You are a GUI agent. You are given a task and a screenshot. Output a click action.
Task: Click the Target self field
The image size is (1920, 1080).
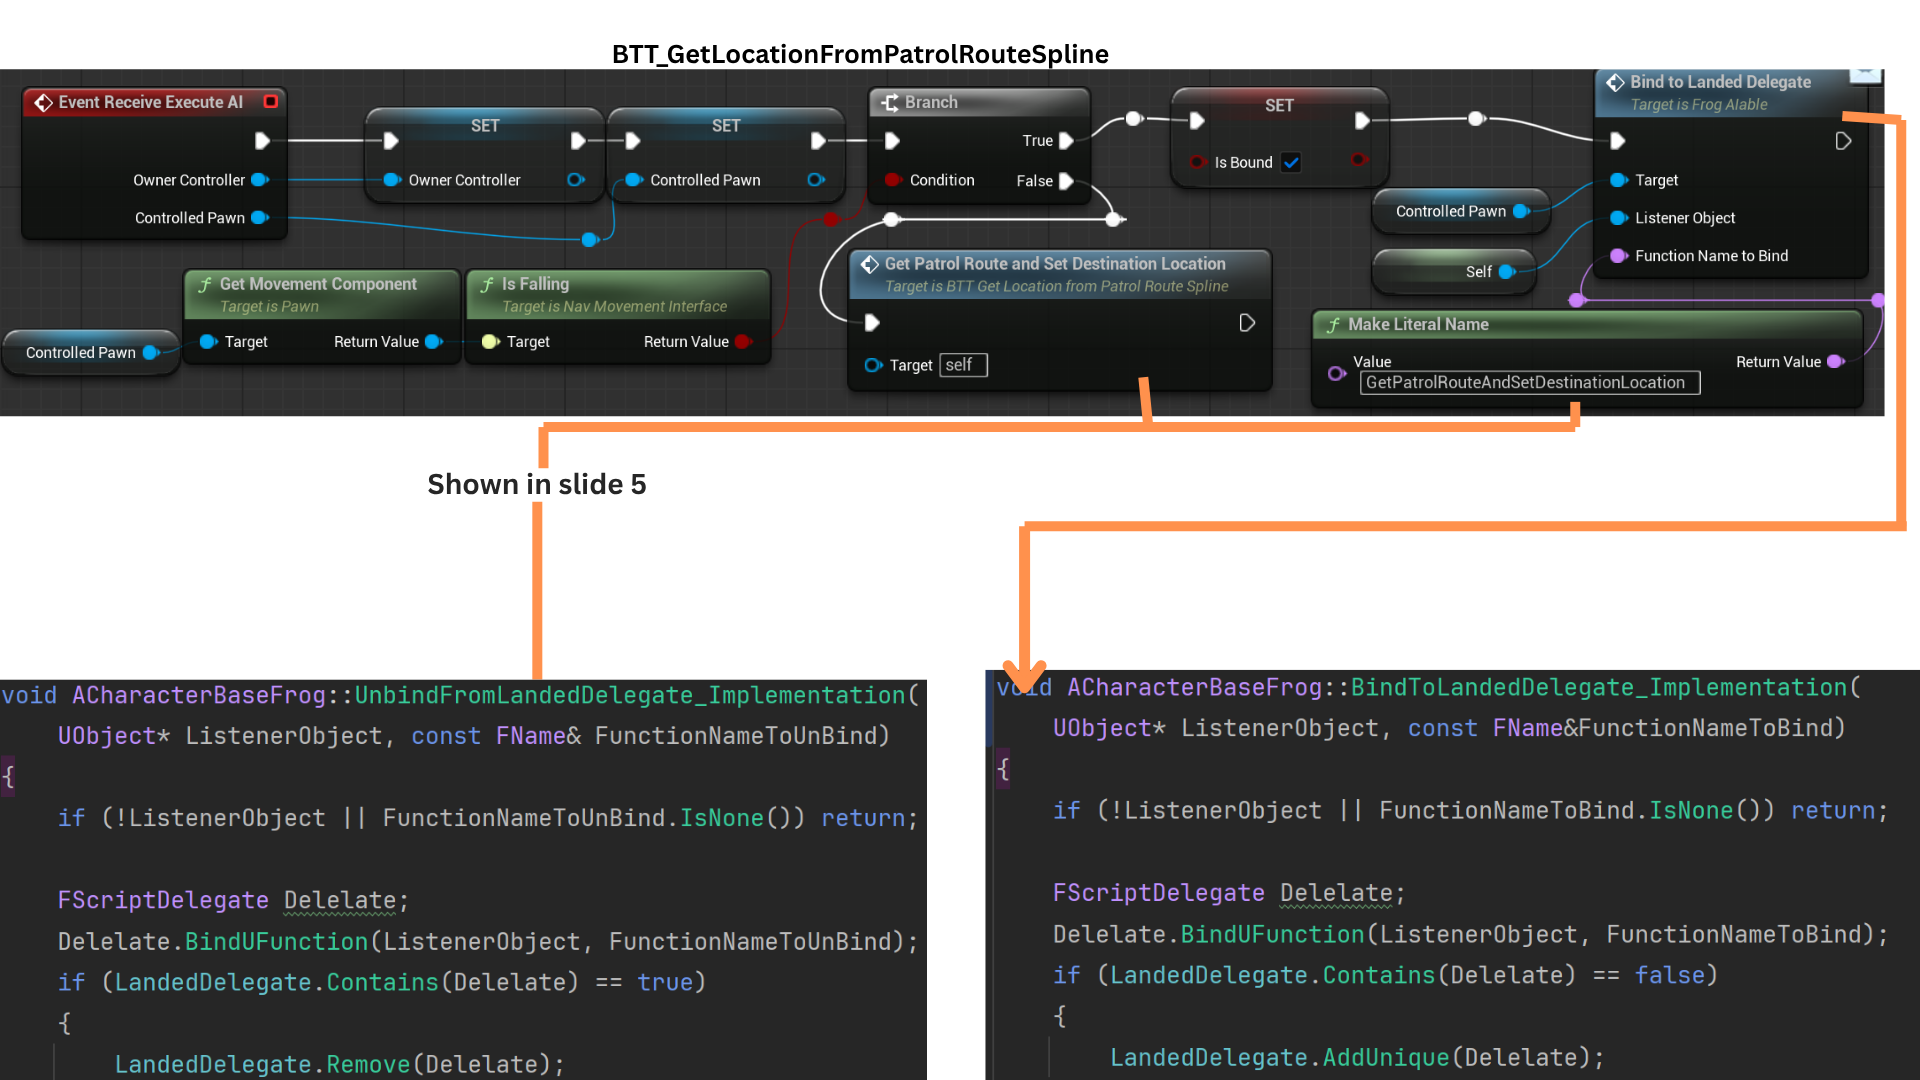pyautogui.click(x=963, y=365)
